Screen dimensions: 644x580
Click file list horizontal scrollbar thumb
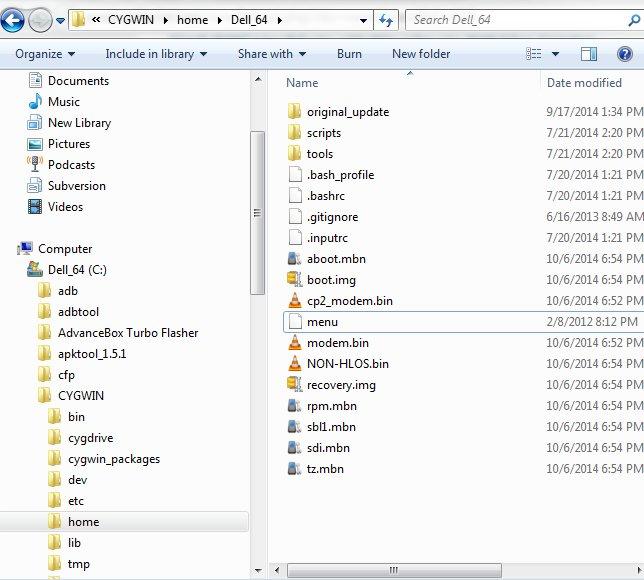pos(394,570)
